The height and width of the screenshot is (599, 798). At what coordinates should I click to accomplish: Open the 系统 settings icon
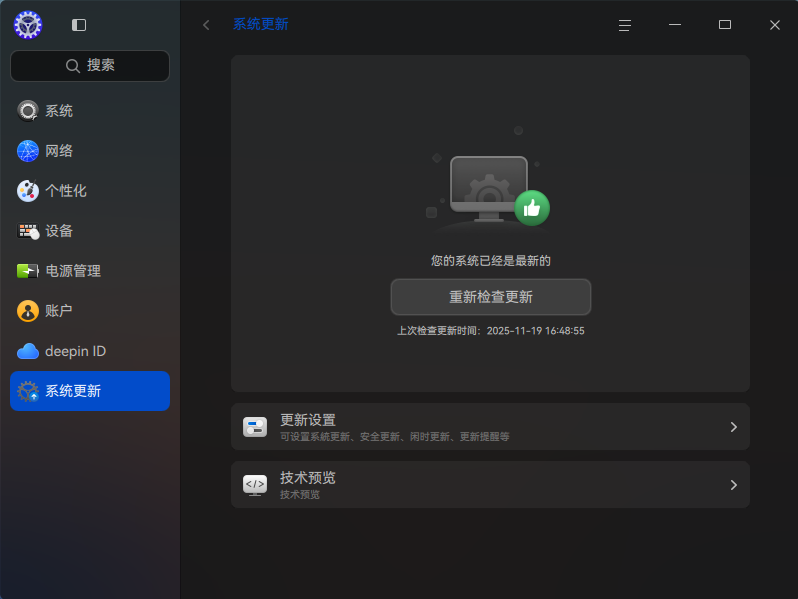pyautogui.click(x=27, y=111)
